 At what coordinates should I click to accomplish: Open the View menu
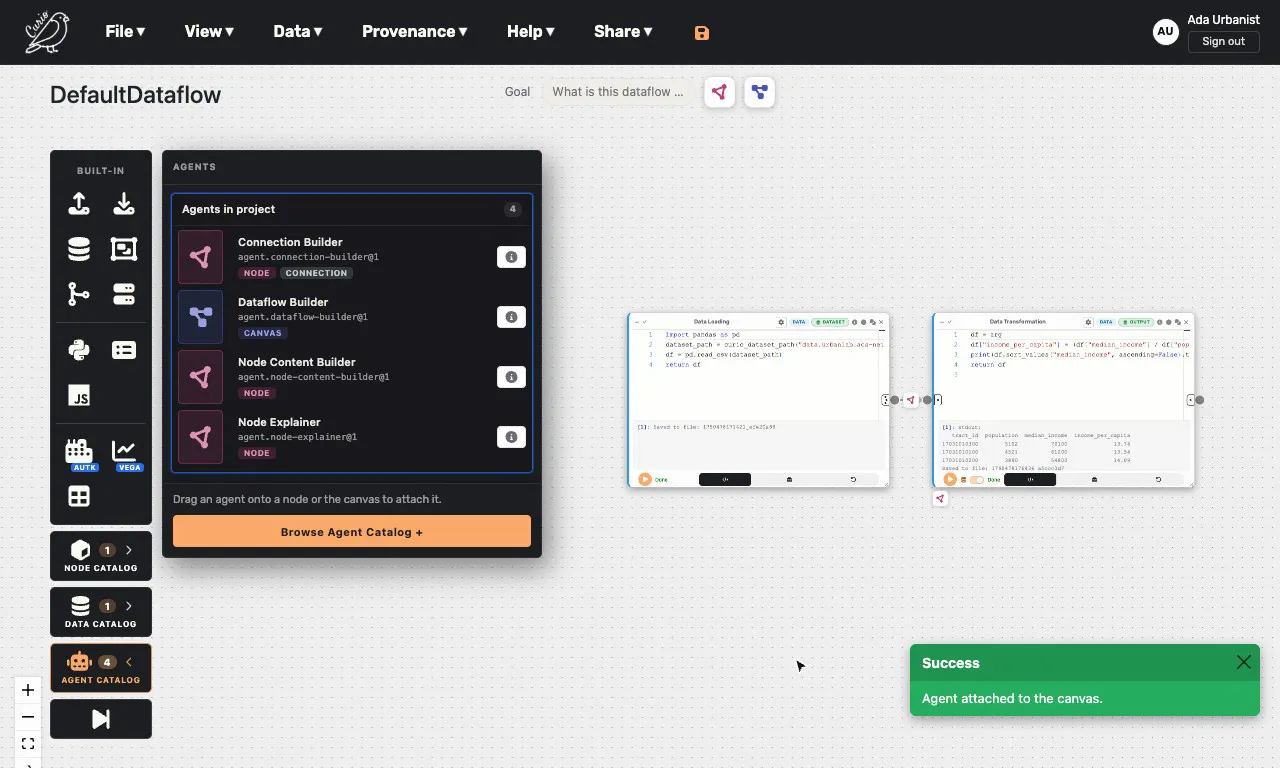(209, 31)
